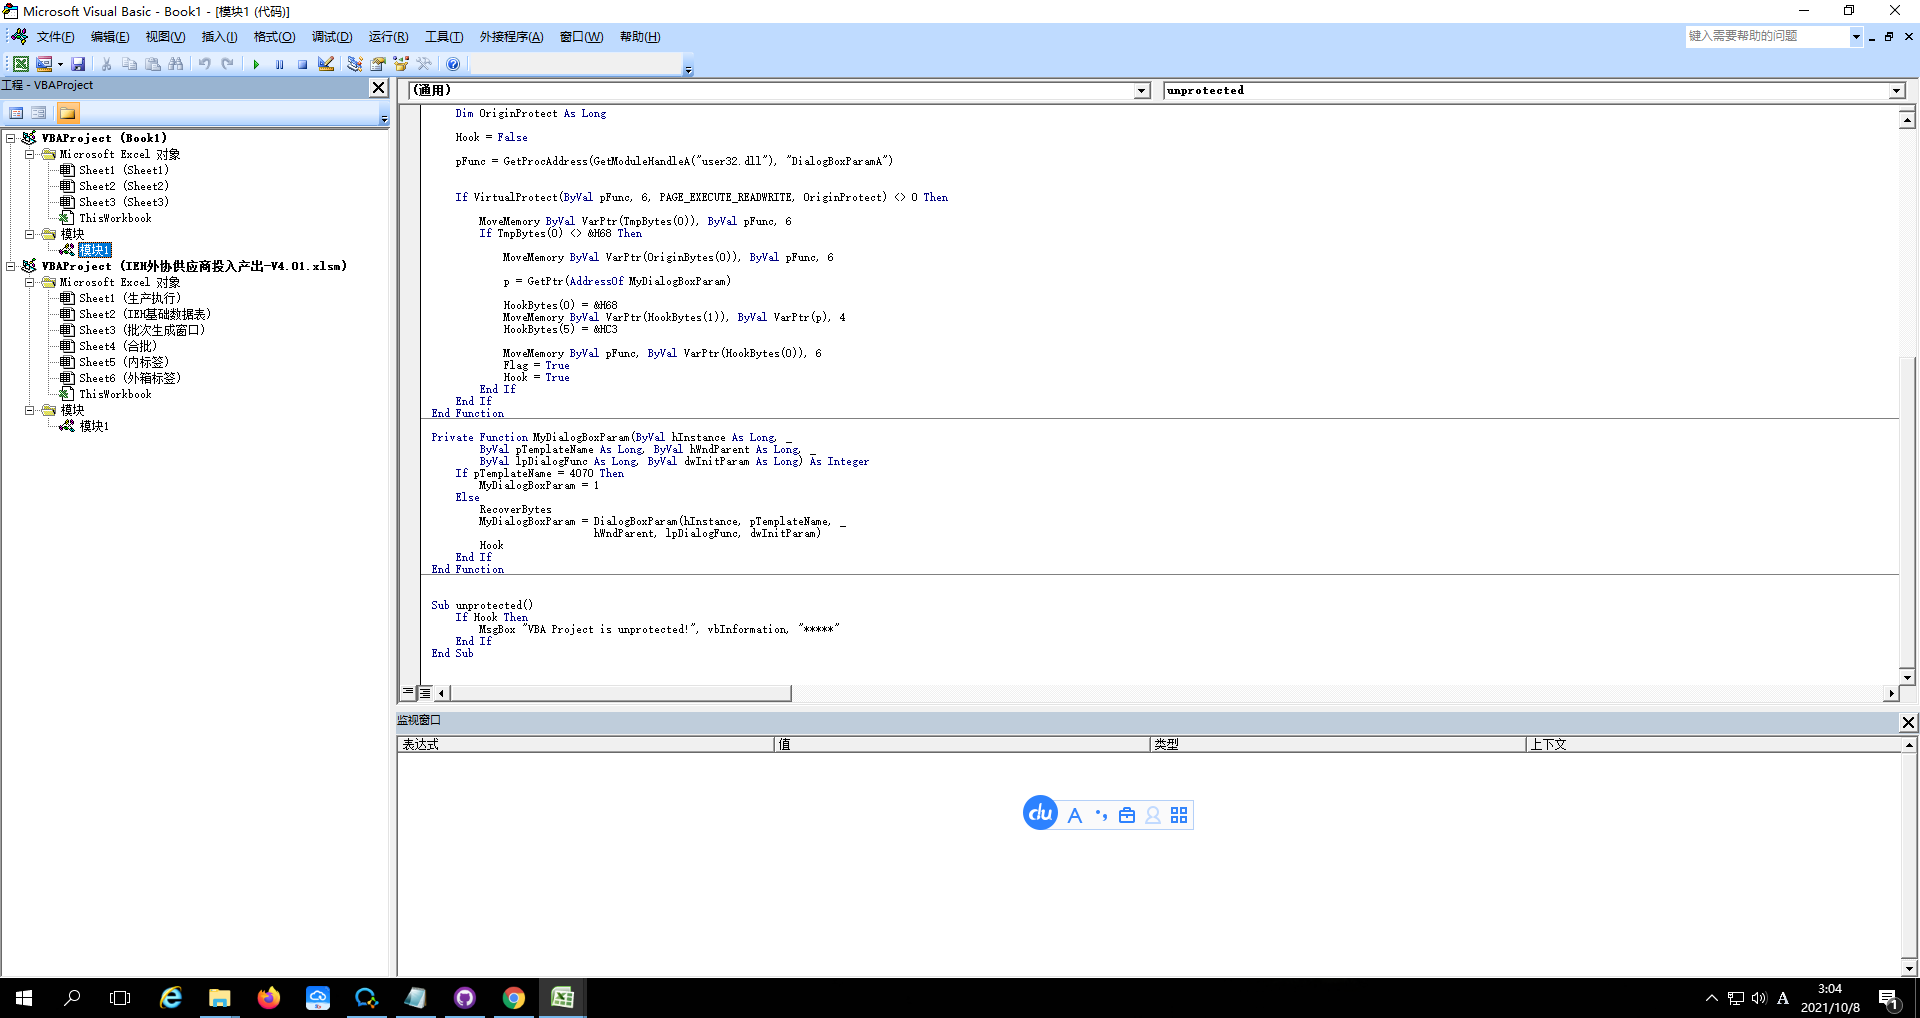Collapse IEM project's 模块 folder
Image resolution: width=1920 pixels, height=1018 pixels.
pos(30,410)
